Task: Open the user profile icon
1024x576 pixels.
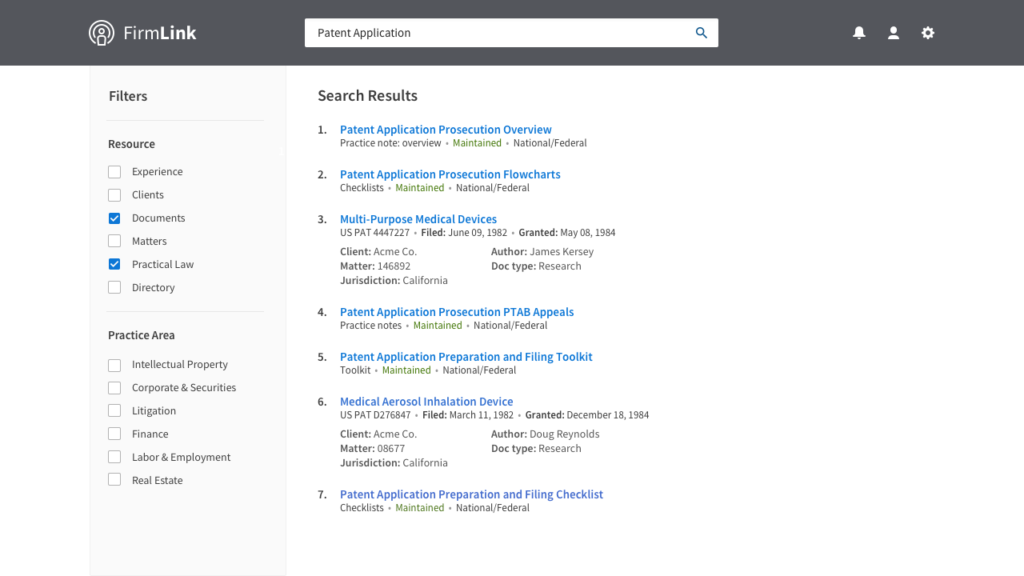Action: coord(893,33)
